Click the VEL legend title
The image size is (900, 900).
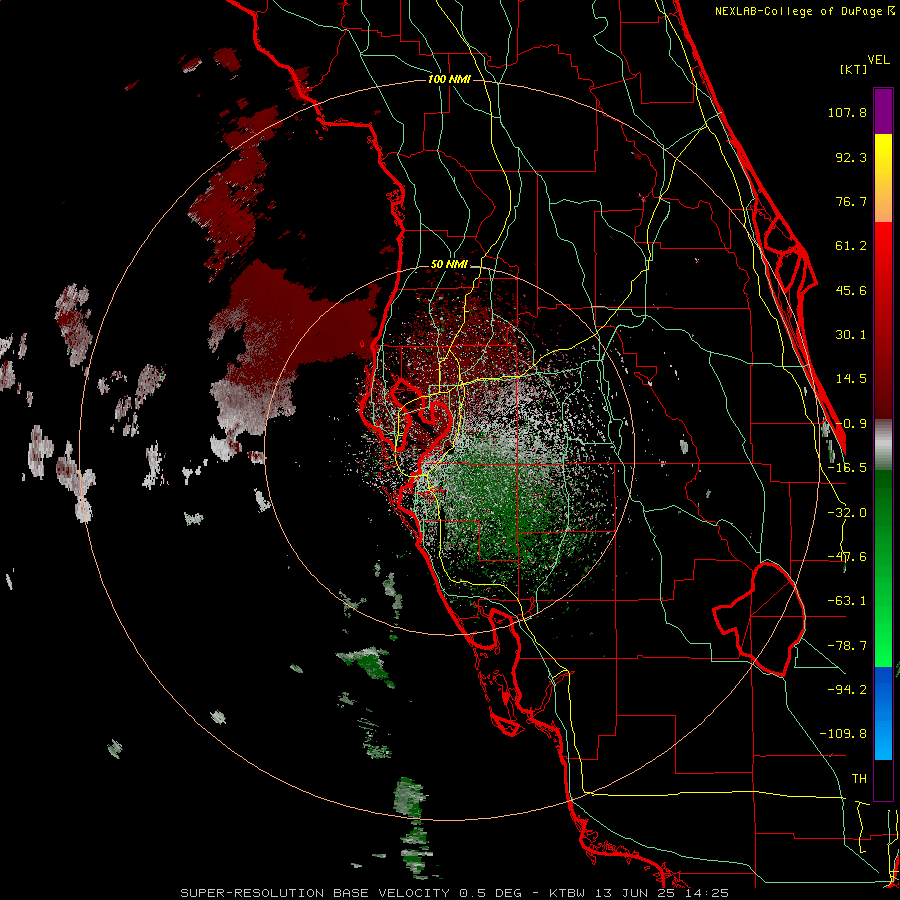click(x=879, y=60)
